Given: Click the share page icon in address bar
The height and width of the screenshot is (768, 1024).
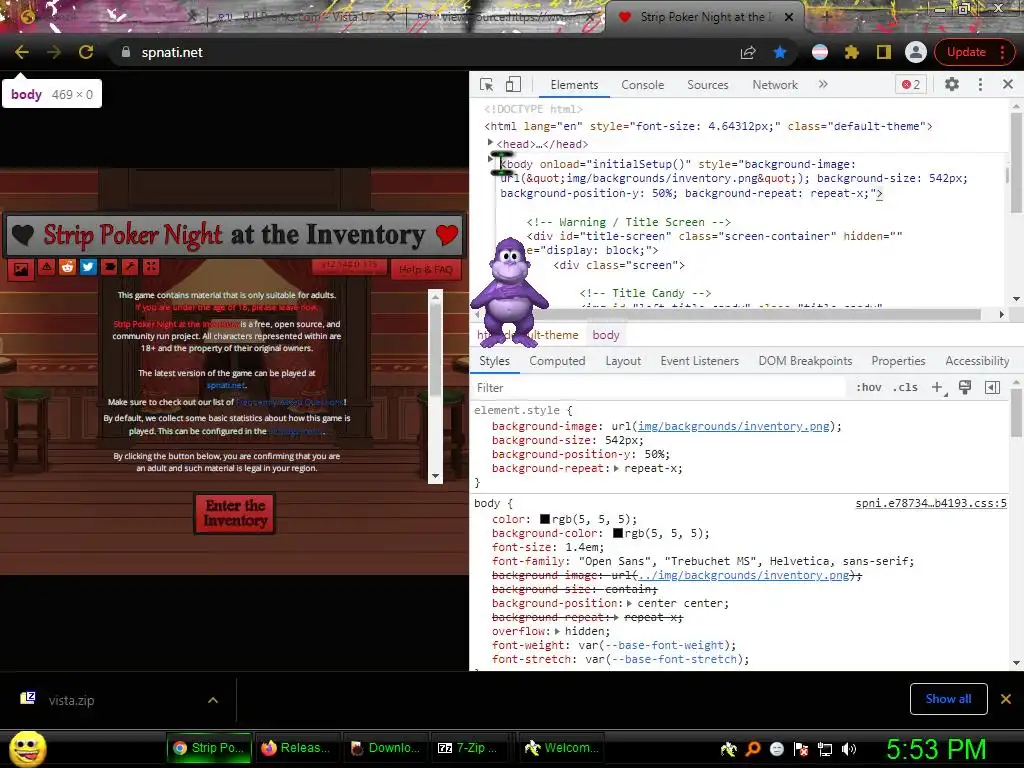Looking at the screenshot, I should tap(748, 52).
